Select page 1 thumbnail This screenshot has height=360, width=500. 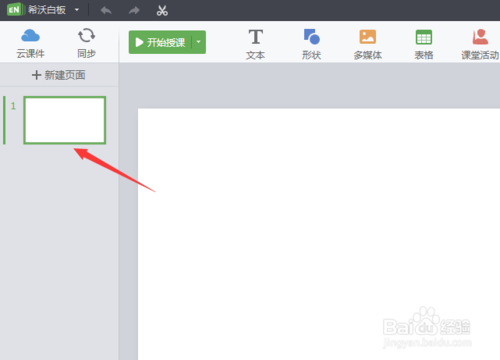(65, 120)
